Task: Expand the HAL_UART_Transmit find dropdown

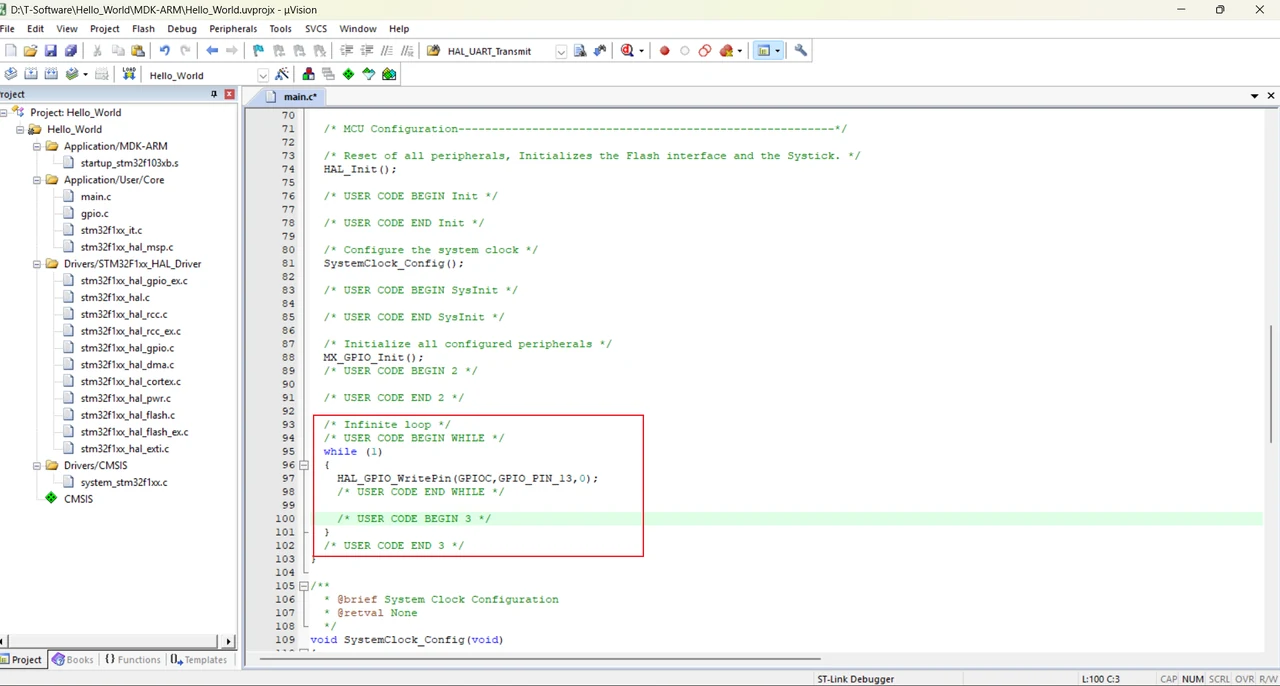Action: tap(561, 51)
